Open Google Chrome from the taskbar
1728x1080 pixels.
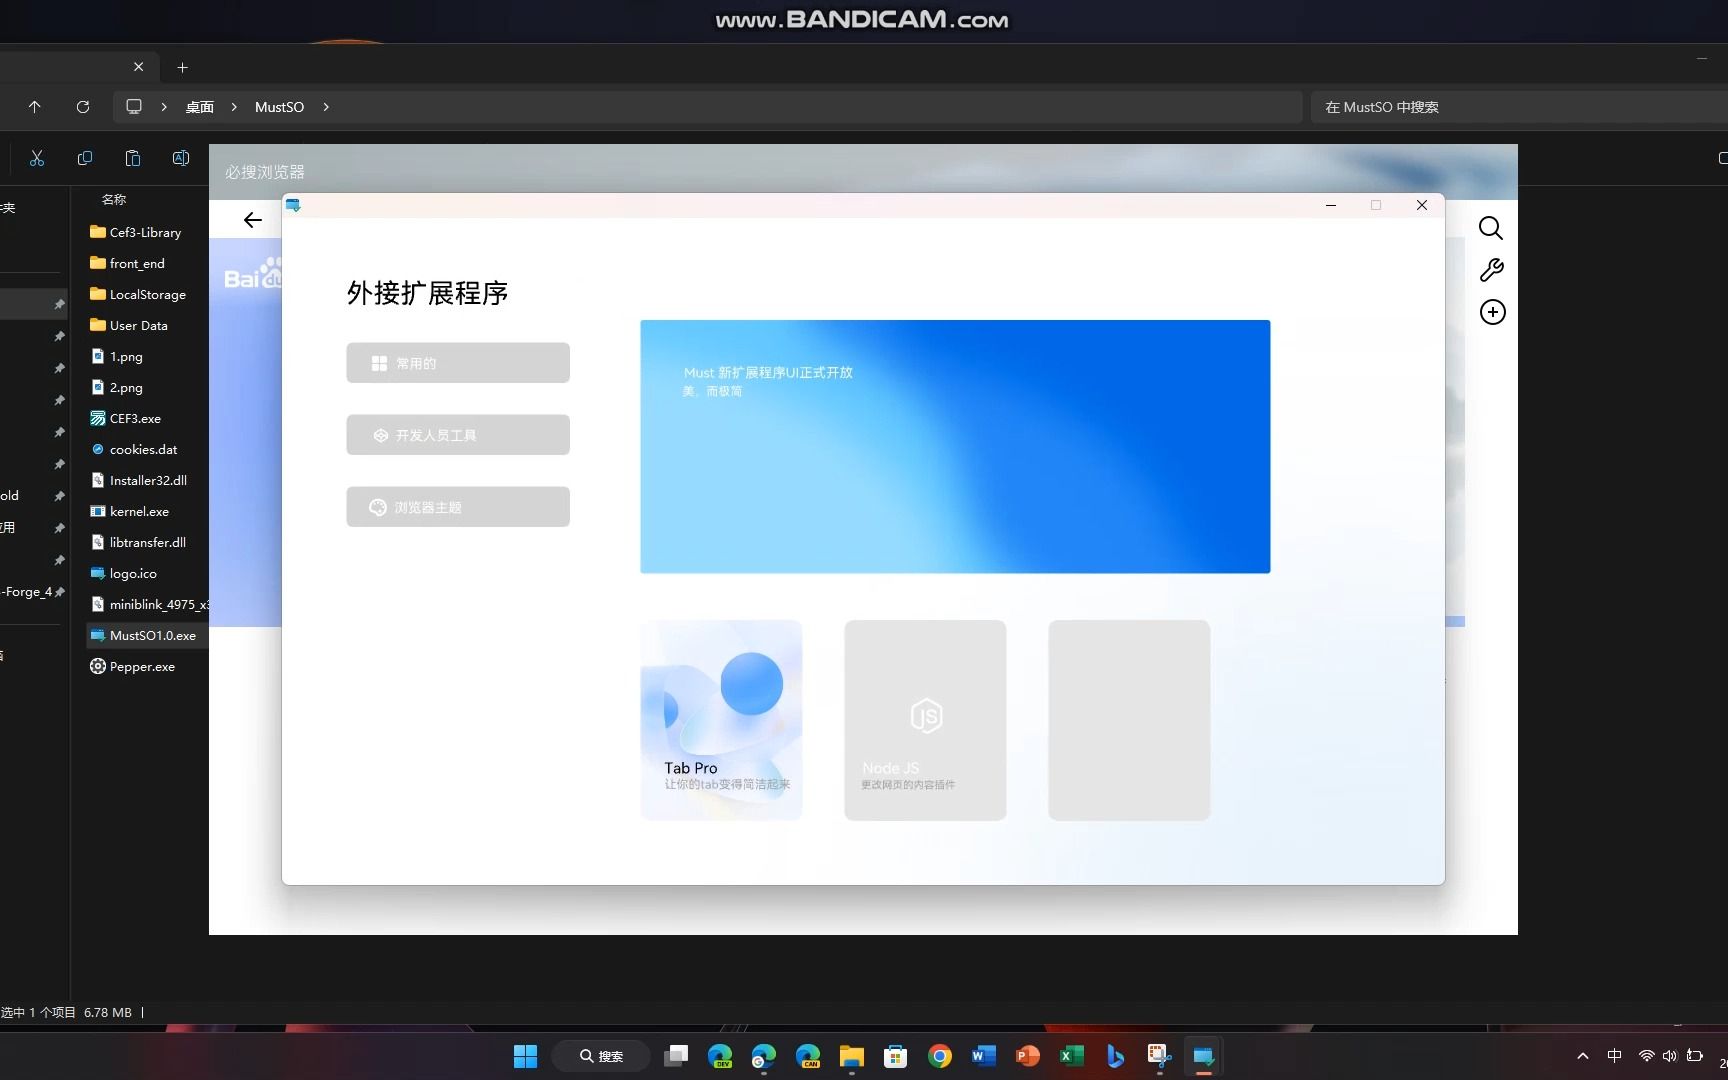(940, 1056)
